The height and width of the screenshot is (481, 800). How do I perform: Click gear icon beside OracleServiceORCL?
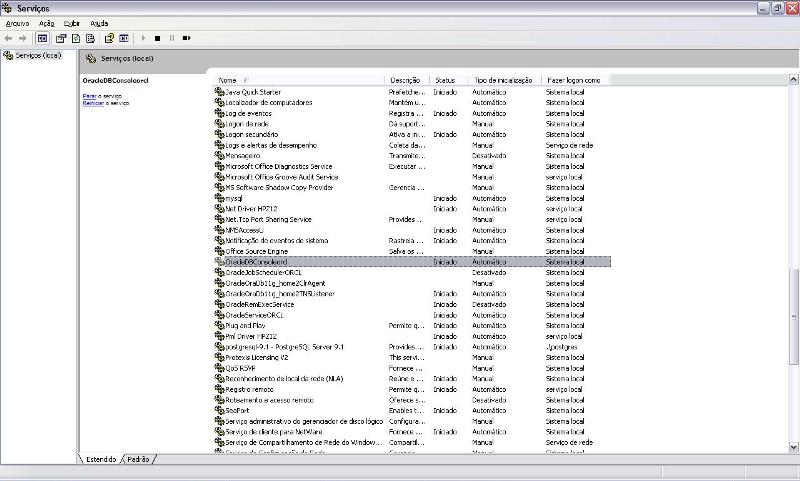point(219,315)
